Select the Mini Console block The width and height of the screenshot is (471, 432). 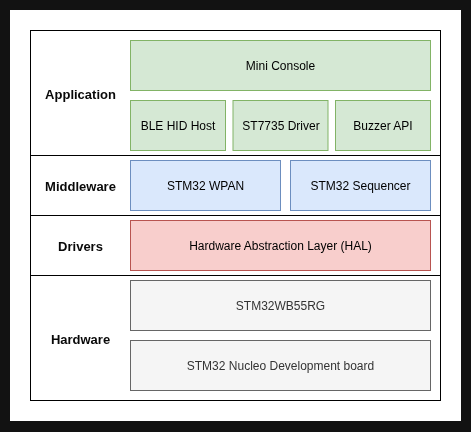point(280,65)
